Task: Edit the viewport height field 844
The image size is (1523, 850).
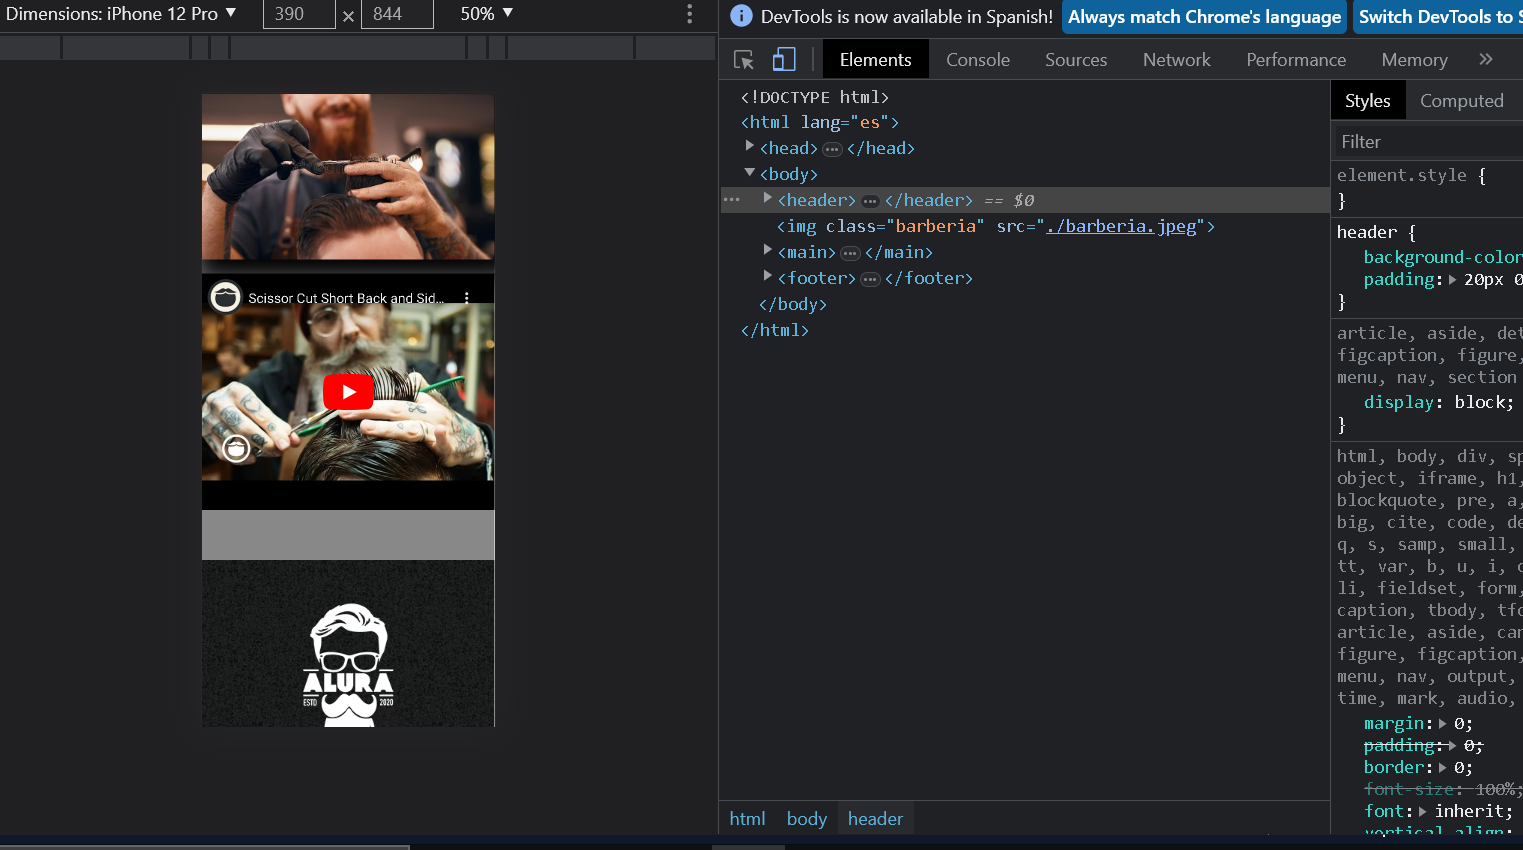Action: 397,14
